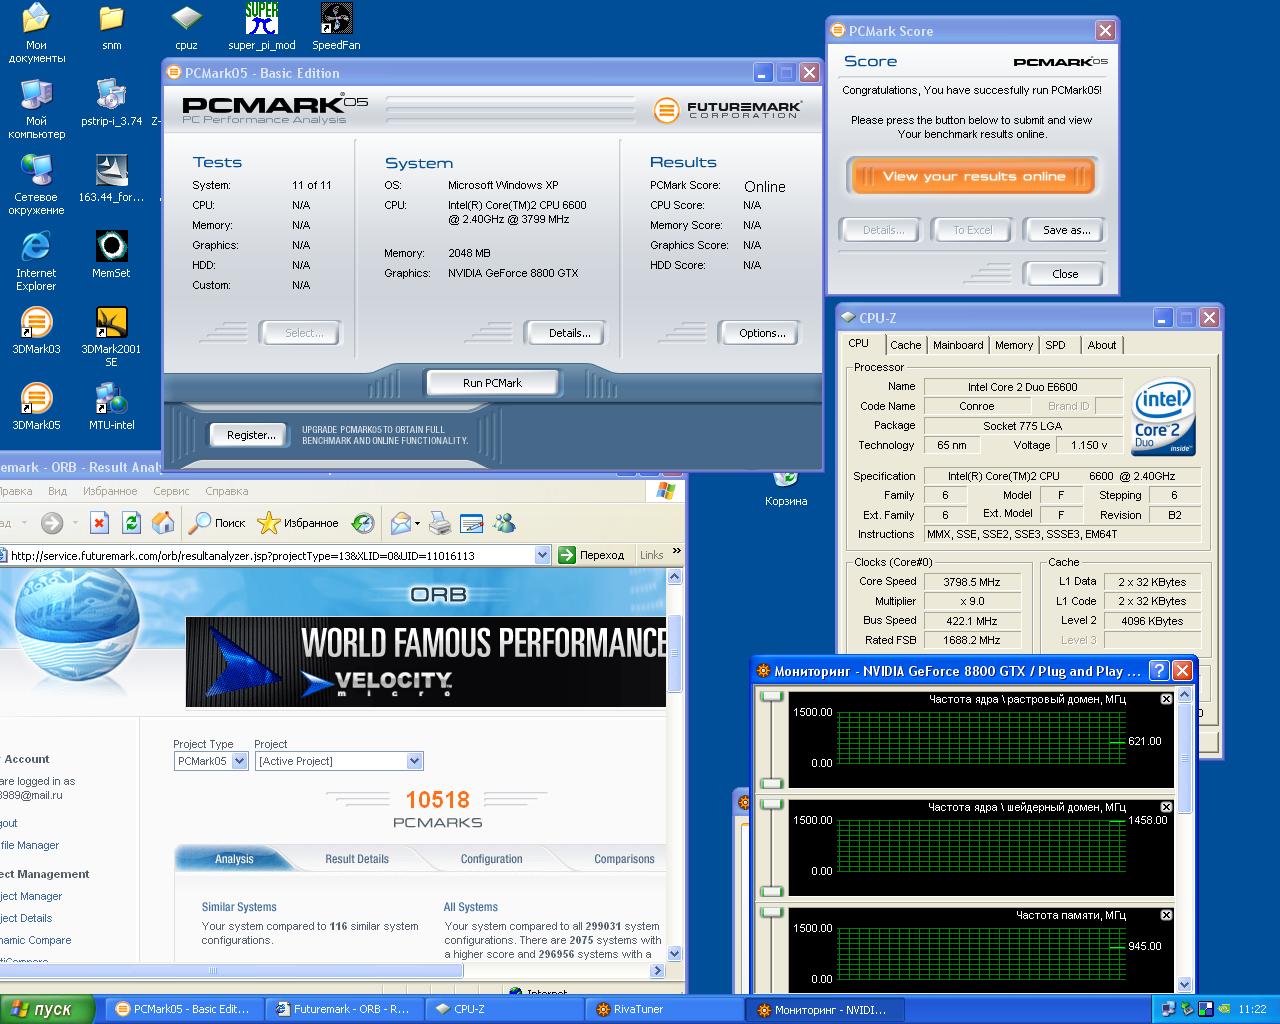Click the Print icon in IE toolbar

tap(439, 523)
